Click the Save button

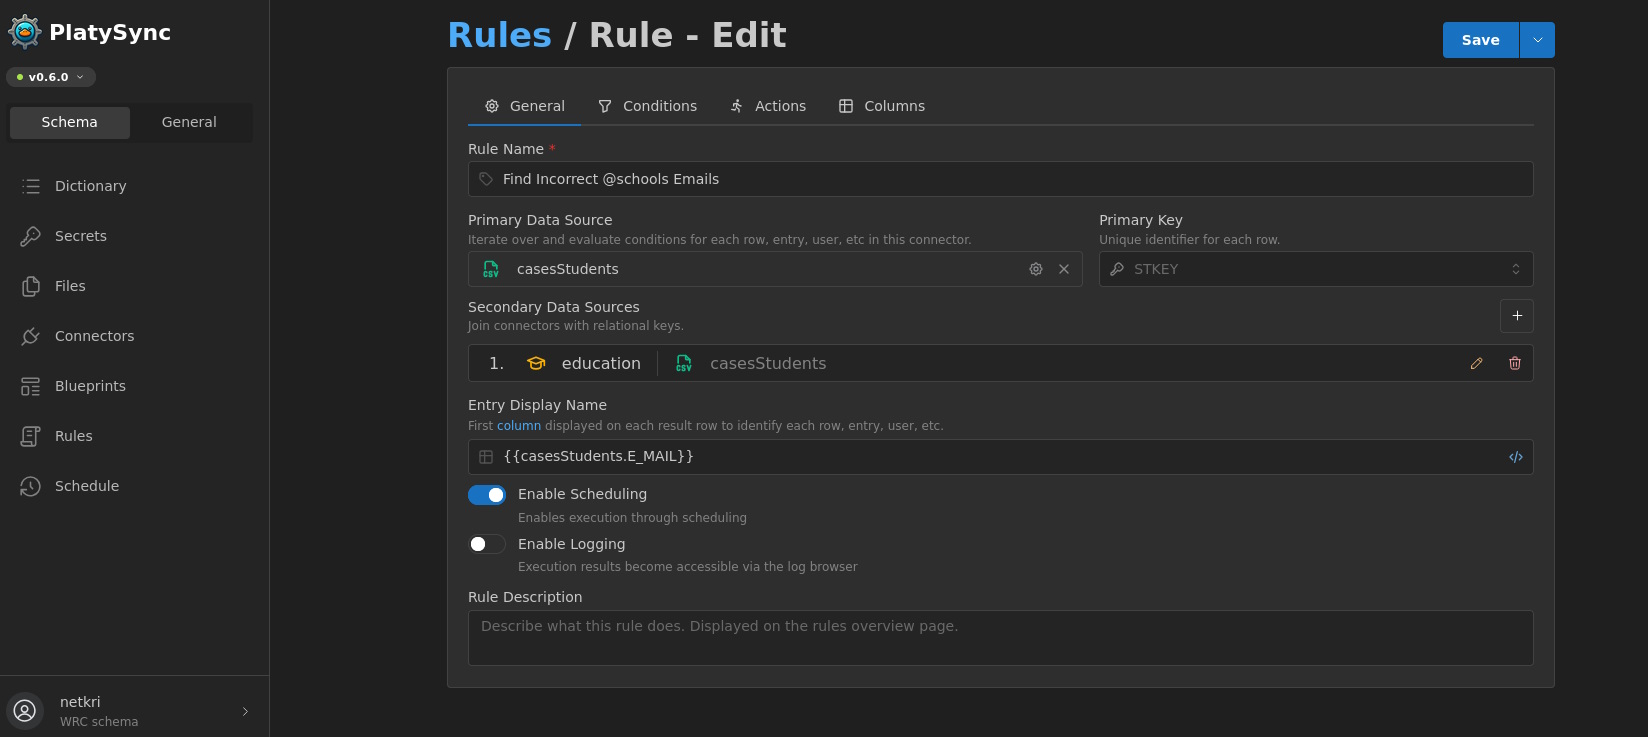(1480, 40)
